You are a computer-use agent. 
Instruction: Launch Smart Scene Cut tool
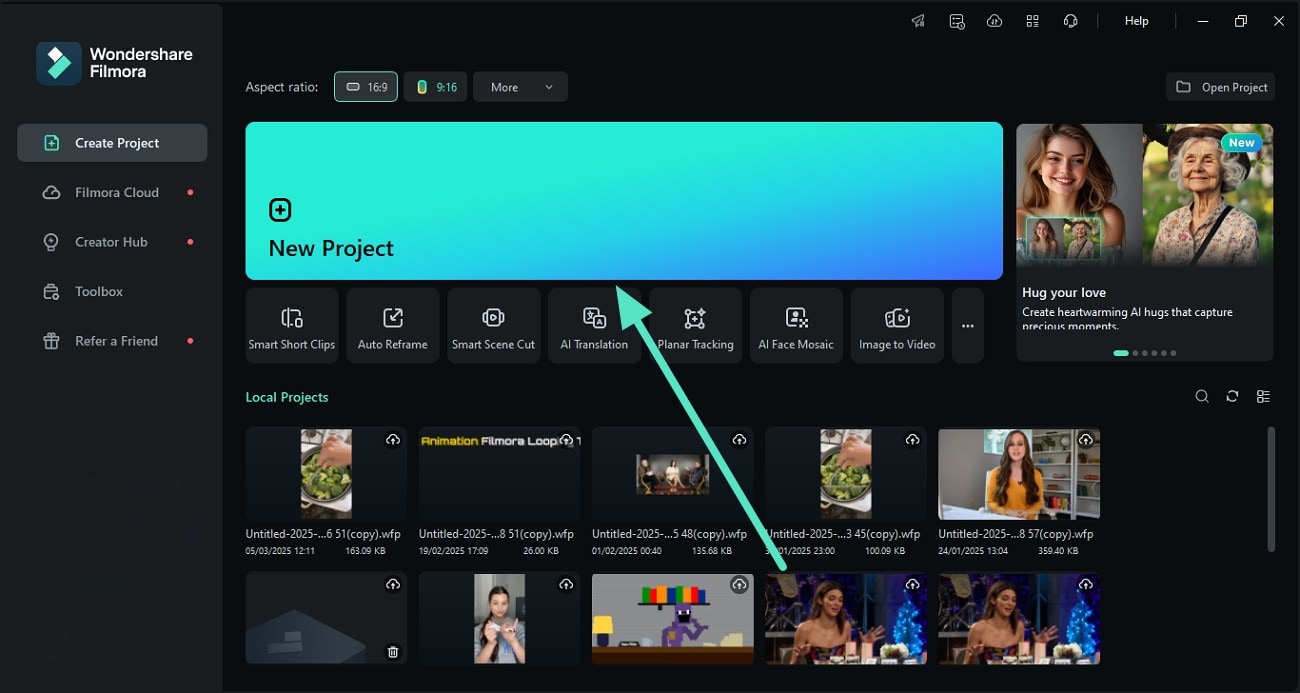click(x=494, y=325)
